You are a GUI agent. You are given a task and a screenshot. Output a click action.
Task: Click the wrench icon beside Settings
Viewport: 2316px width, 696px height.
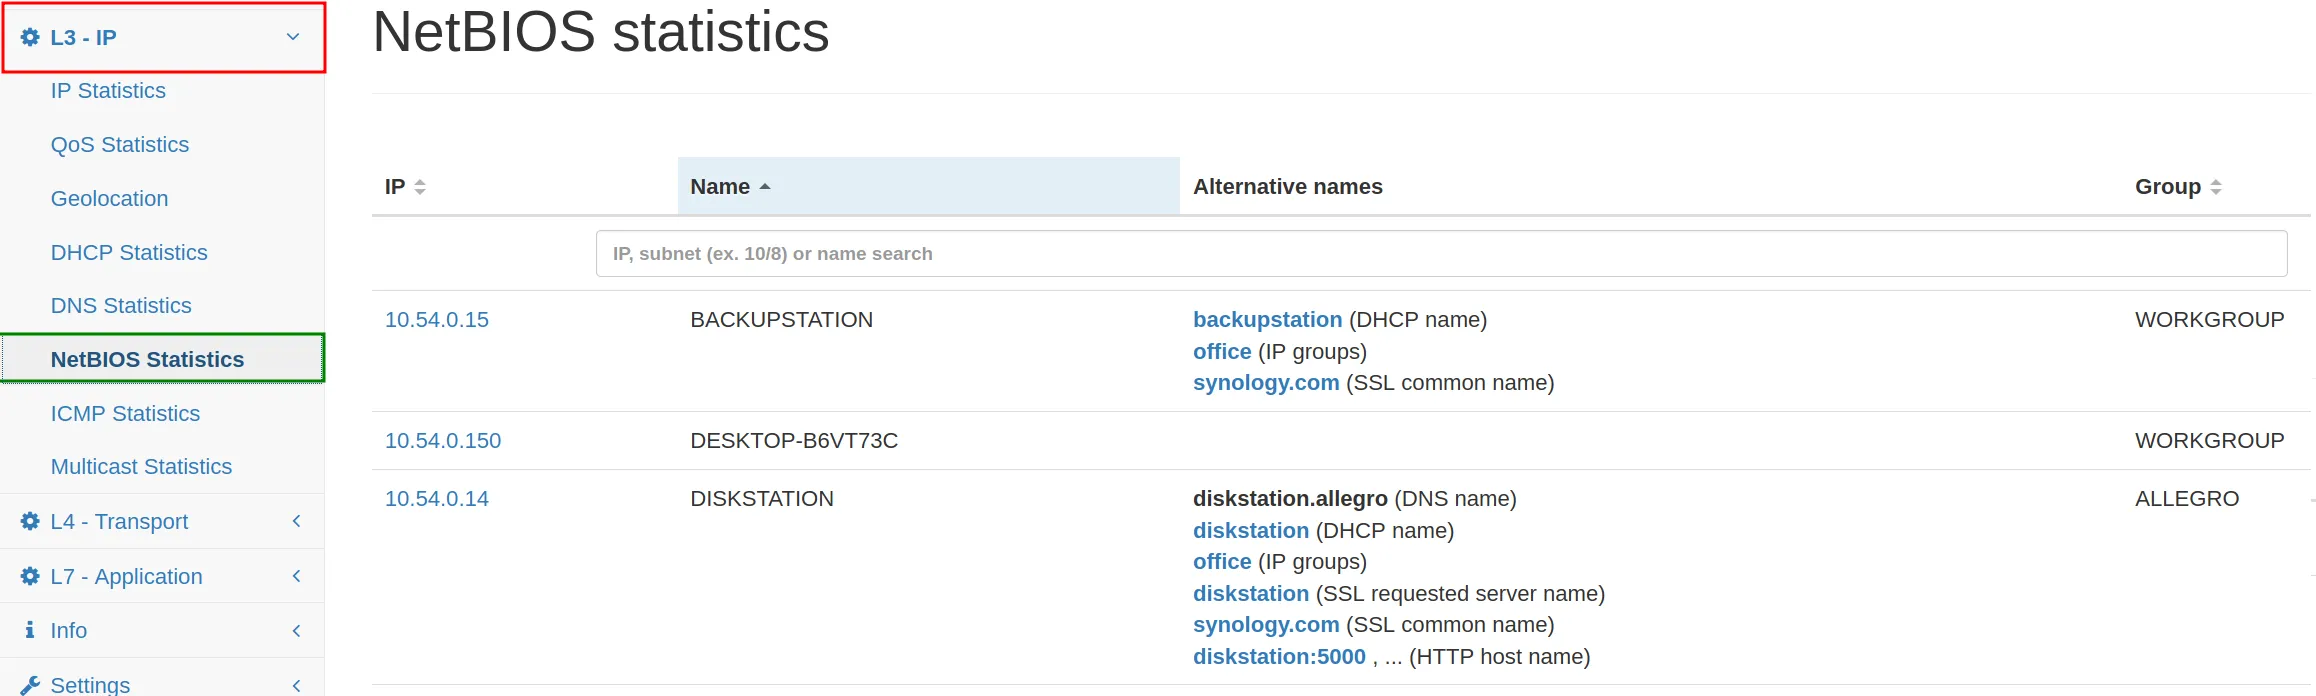30,685
